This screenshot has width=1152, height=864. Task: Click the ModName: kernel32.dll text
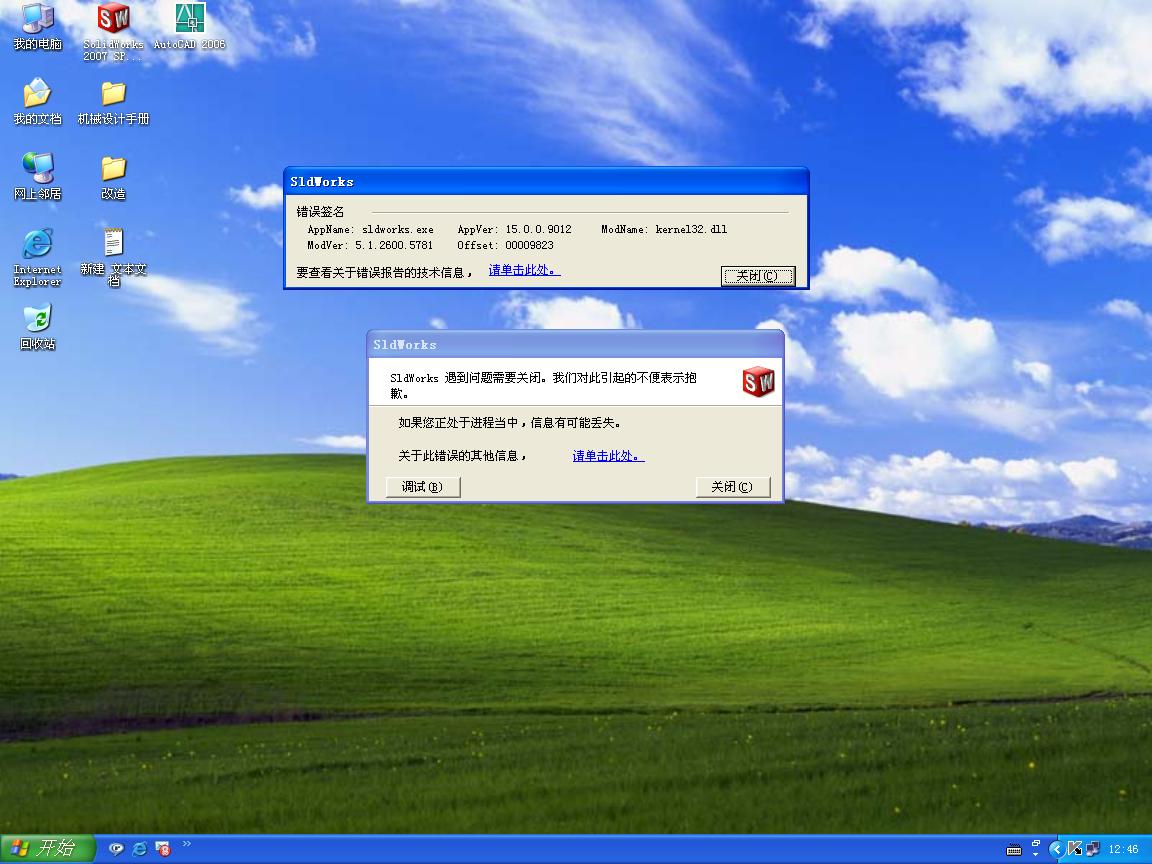[x=664, y=229]
